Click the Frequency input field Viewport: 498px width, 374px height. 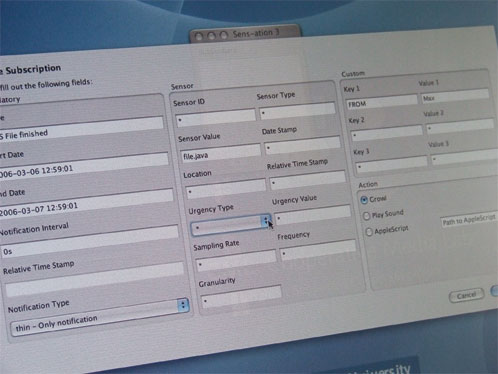point(318,250)
